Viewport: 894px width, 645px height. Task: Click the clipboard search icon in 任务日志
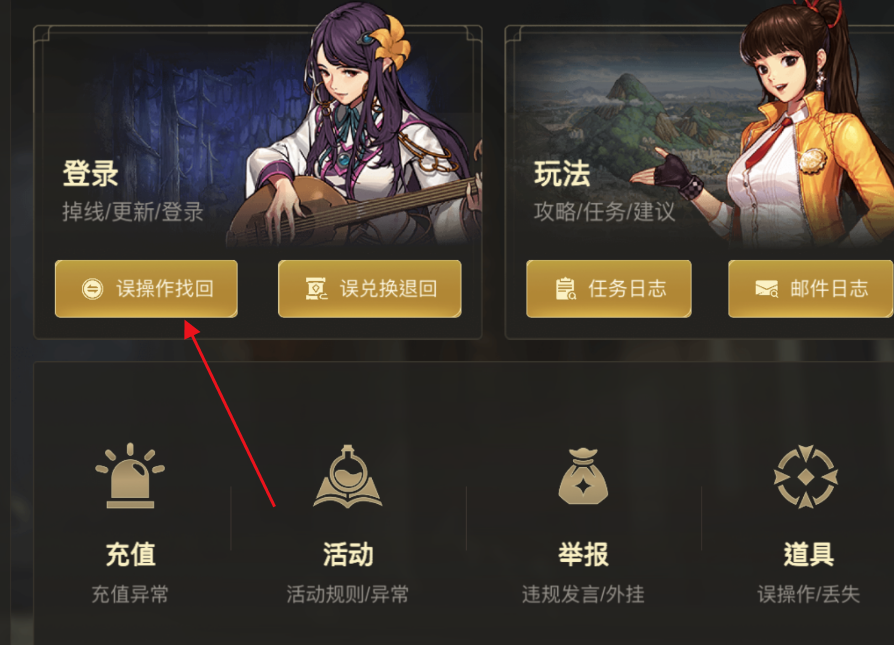tap(566, 289)
